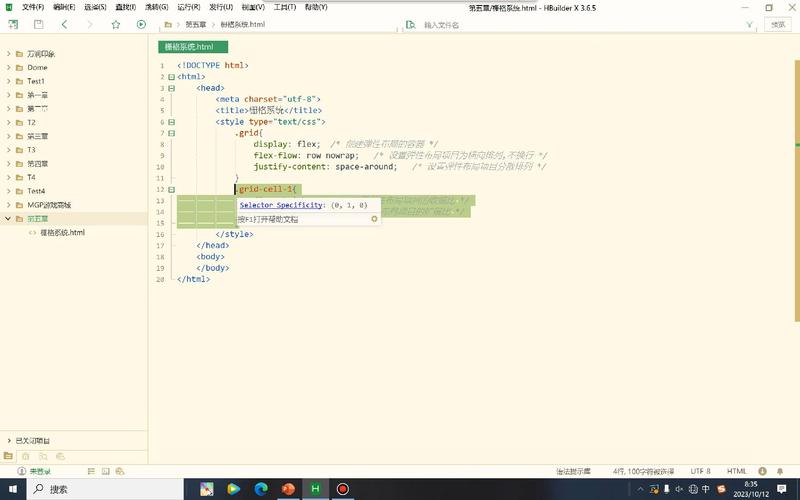The width and height of the screenshot is (800, 500).
Task: Click the user login icon in status bar
Action: pyautogui.click(x=21, y=471)
